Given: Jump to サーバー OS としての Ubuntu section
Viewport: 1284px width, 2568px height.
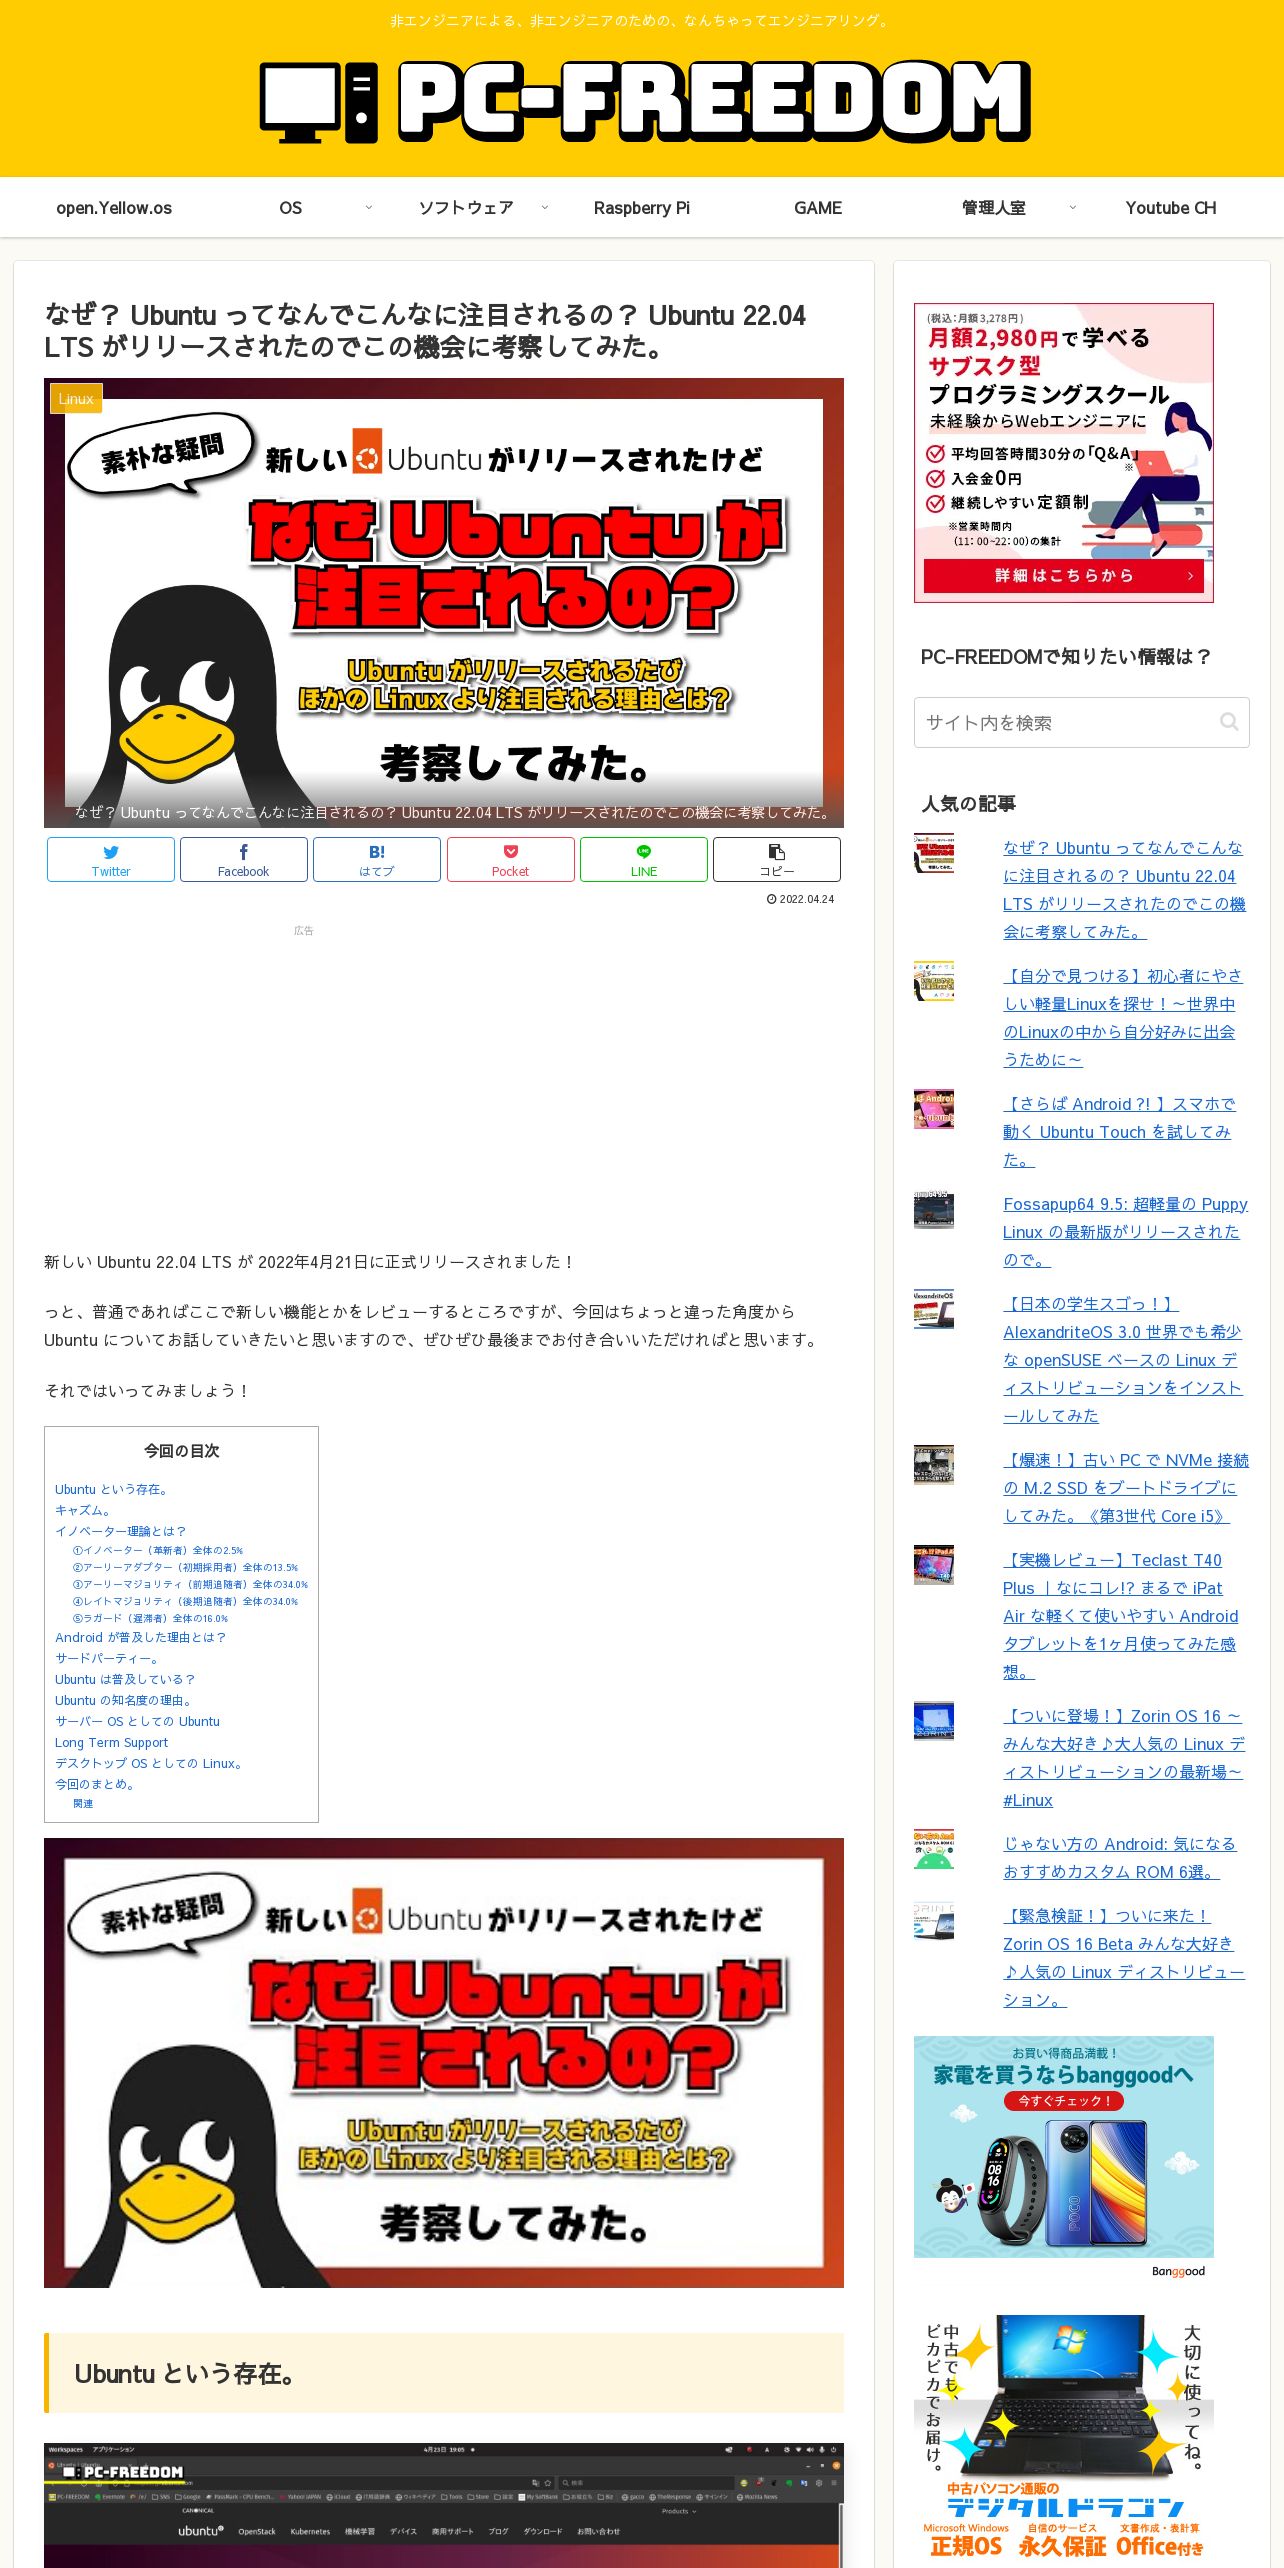Looking at the screenshot, I should point(137,1721).
